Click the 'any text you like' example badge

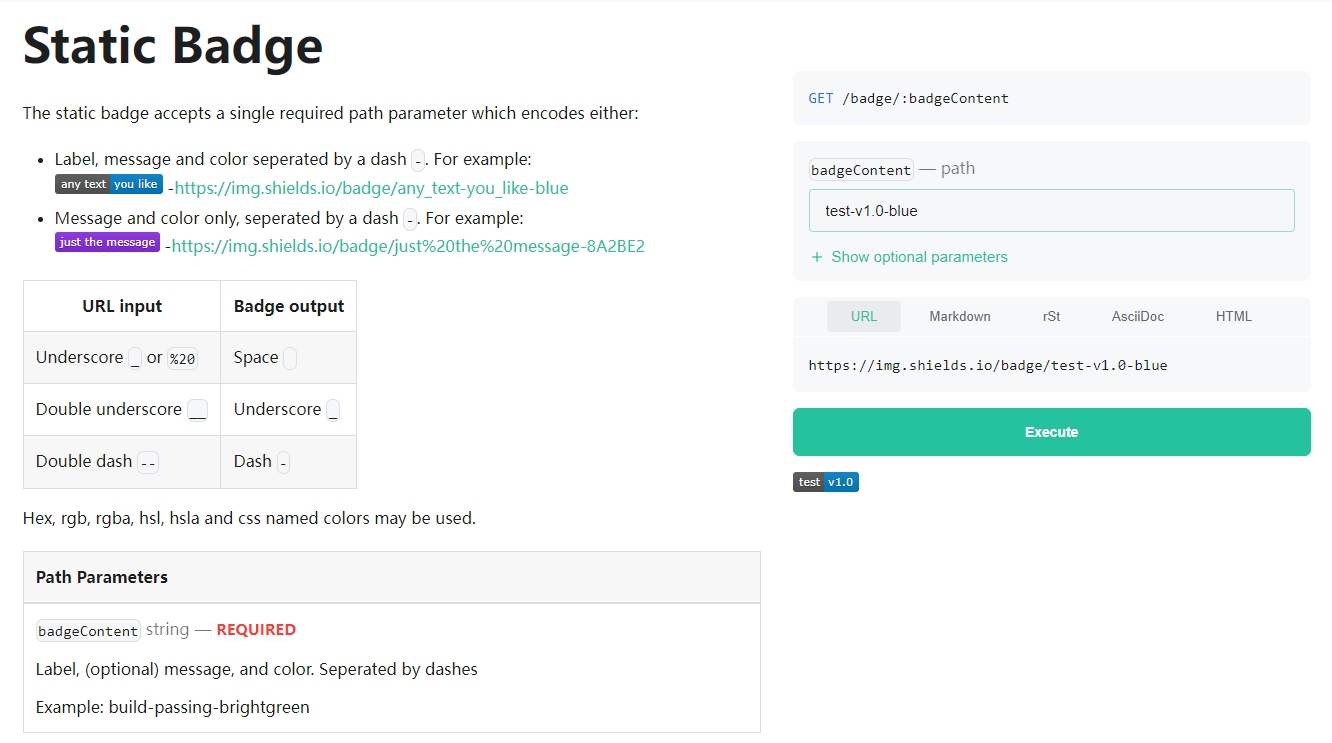click(x=108, y=184)
